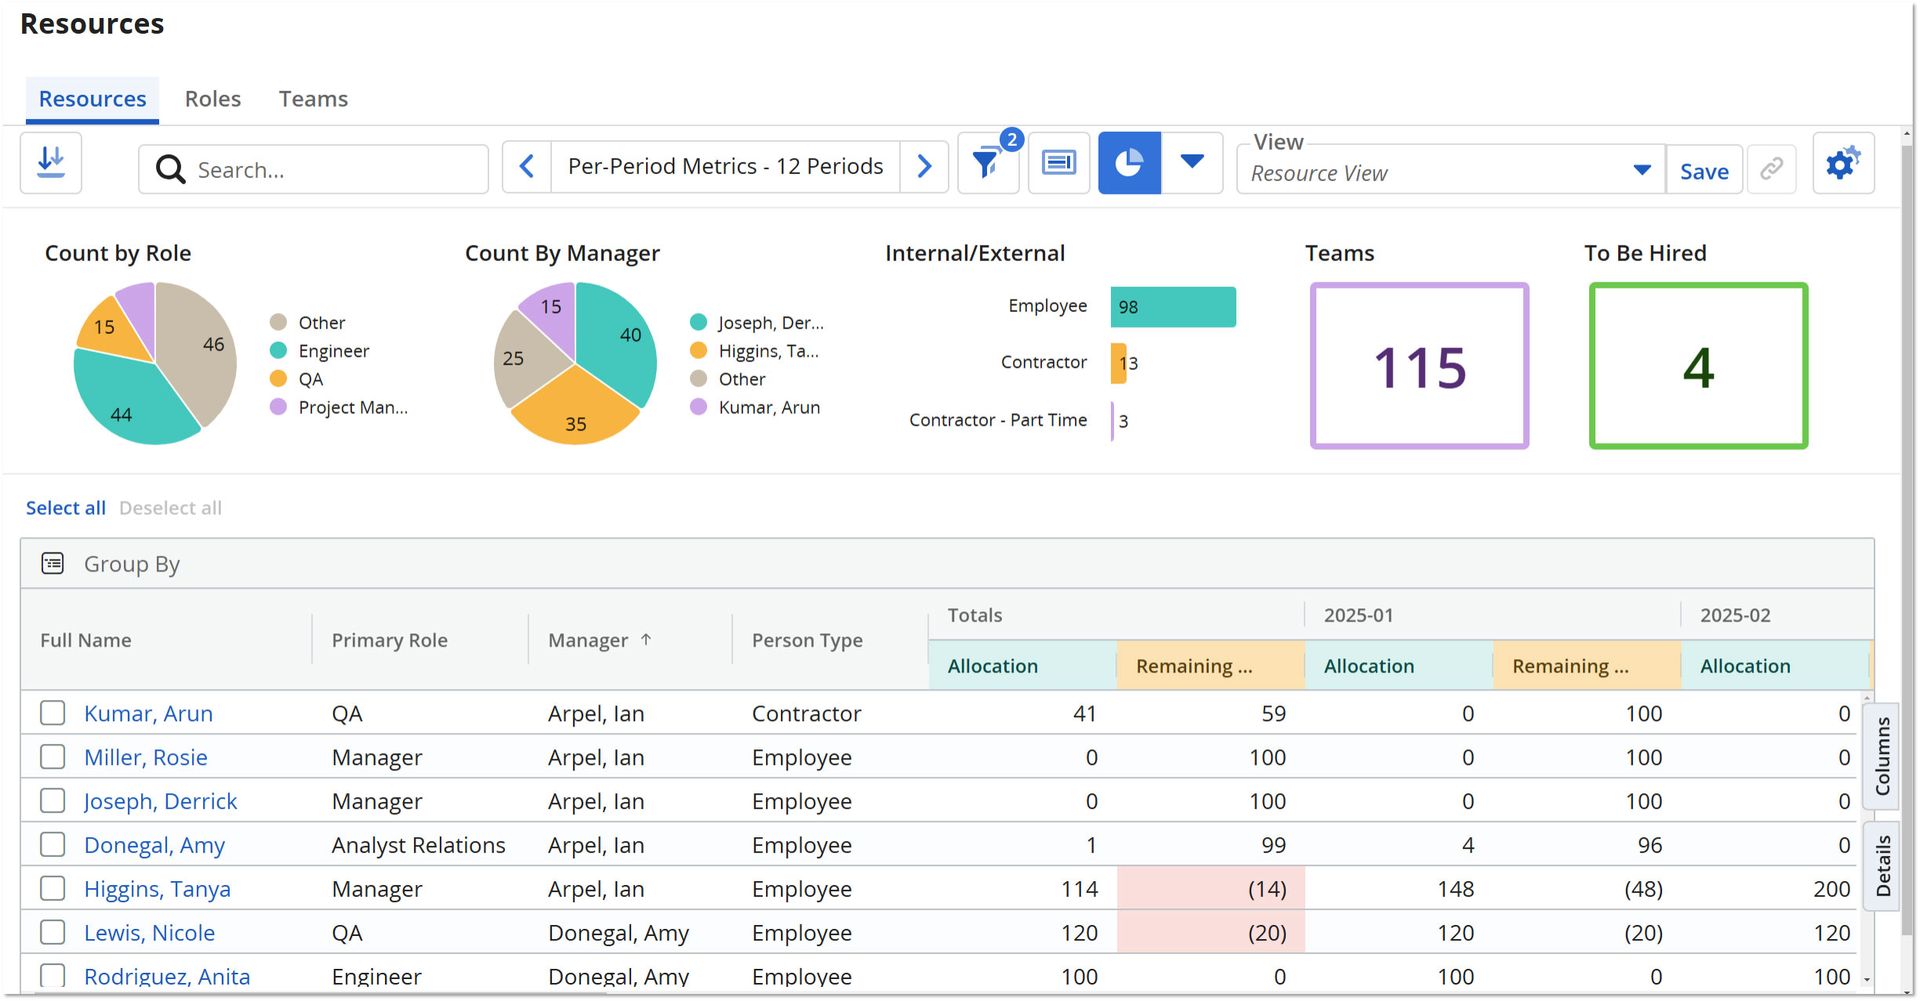Click the Select all link
This screenshot has height=1001, width=1920.
66,508
